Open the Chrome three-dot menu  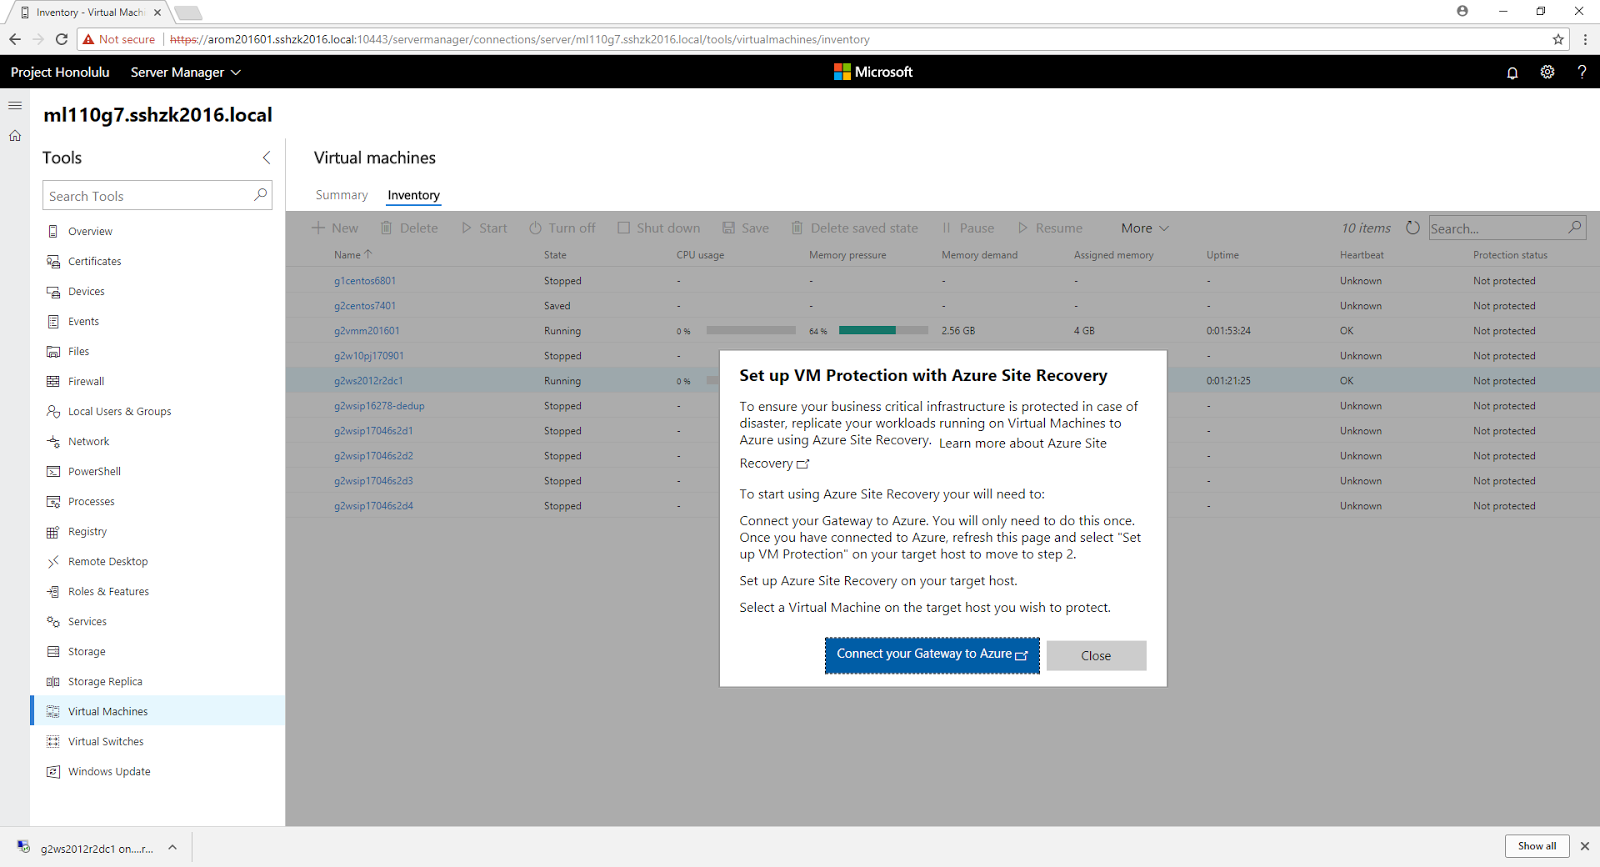[1585, 39]
